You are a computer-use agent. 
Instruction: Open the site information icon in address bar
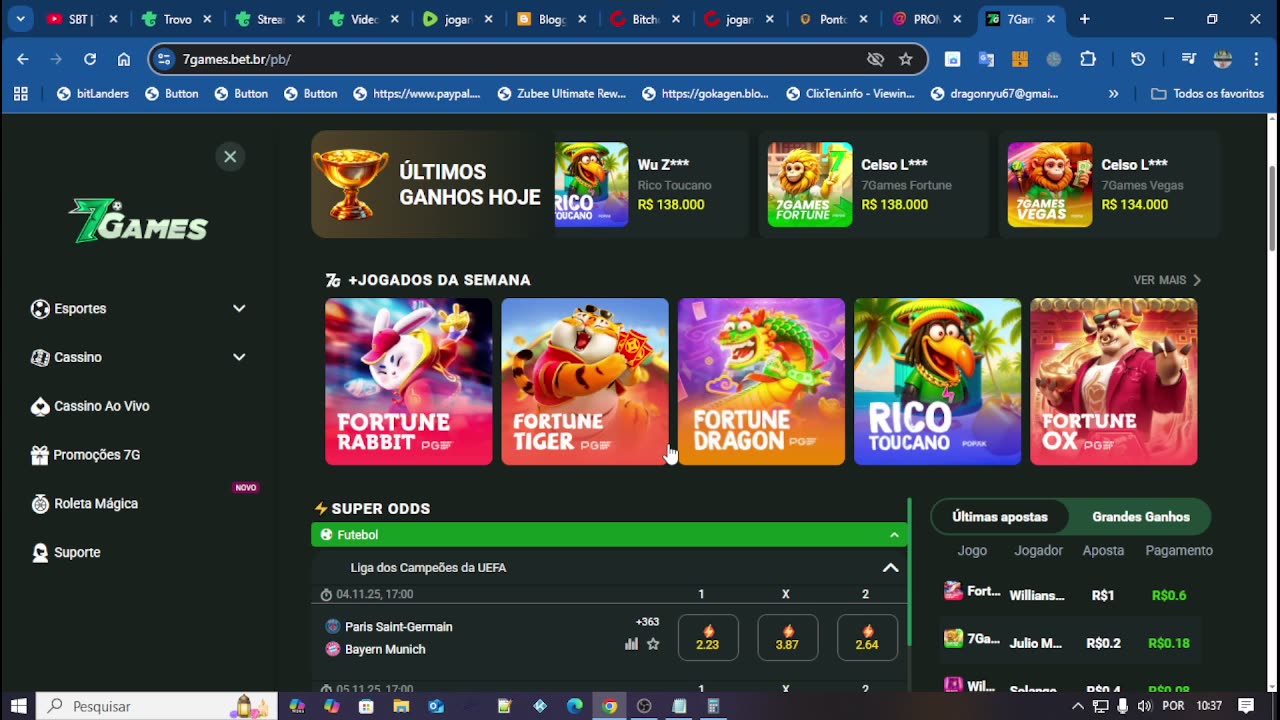pyautogui.click(x=166, y=59)
